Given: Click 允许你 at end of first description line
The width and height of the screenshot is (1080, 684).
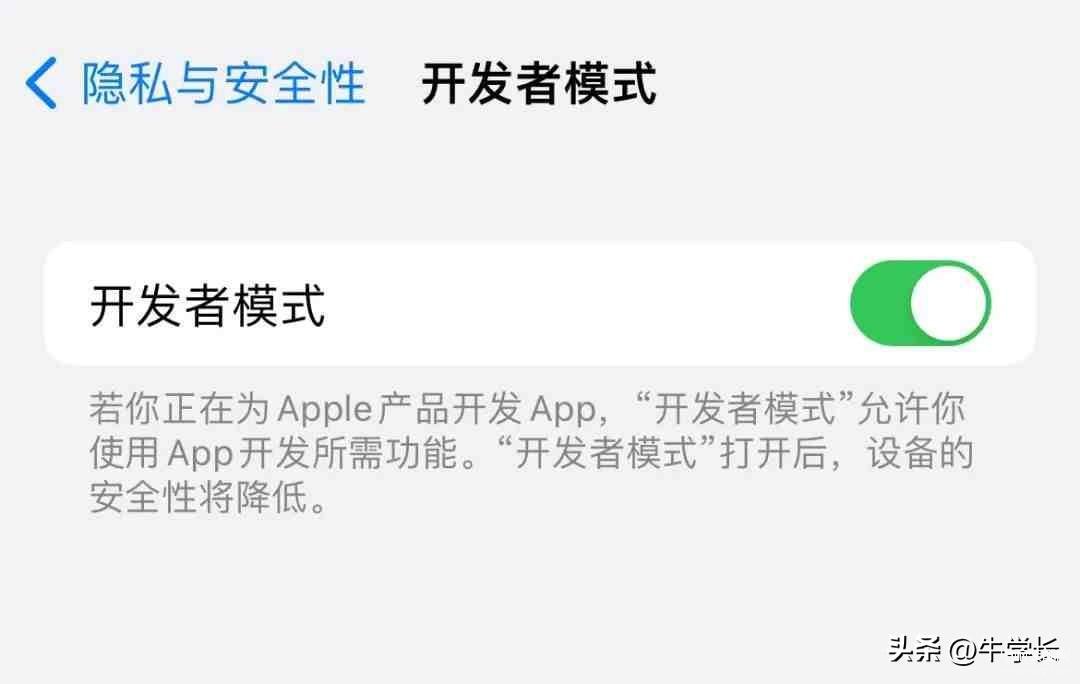Looking at the screenshot, I should 911,409.
